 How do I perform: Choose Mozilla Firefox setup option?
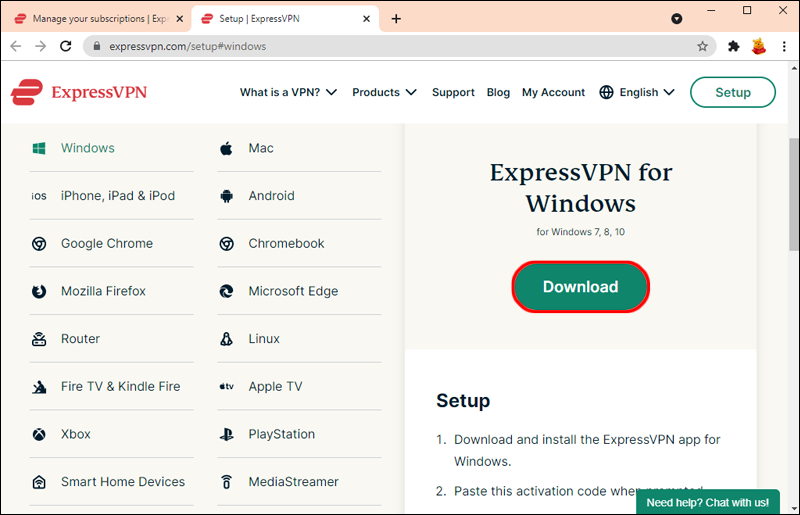point(103,291)
